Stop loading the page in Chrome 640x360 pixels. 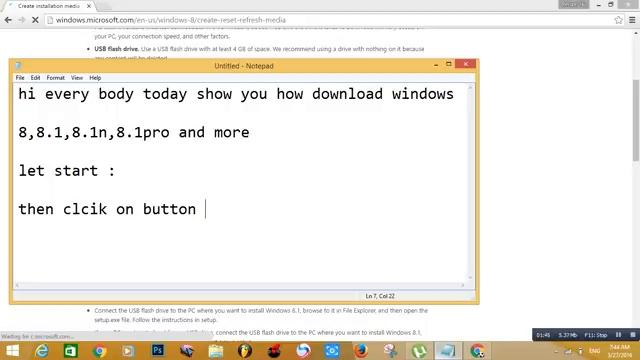tap(35, 20)
